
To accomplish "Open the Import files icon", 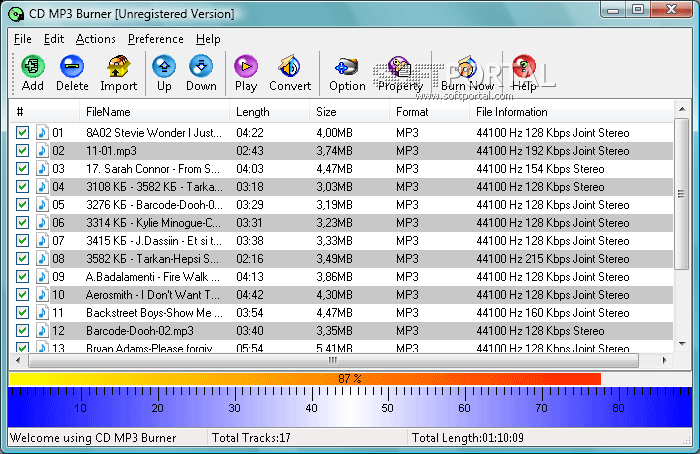I will coord(119,70).
